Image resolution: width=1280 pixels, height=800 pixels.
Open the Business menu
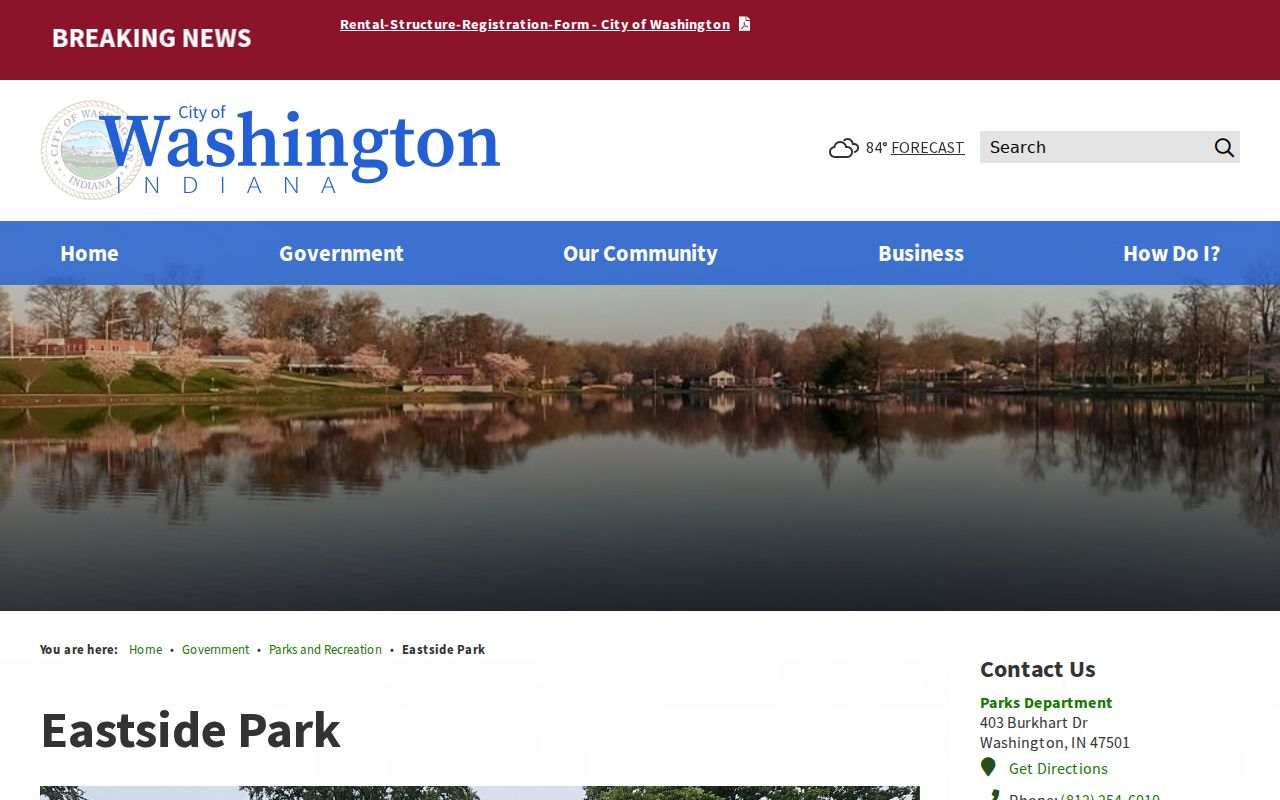[x=921, y=253]
